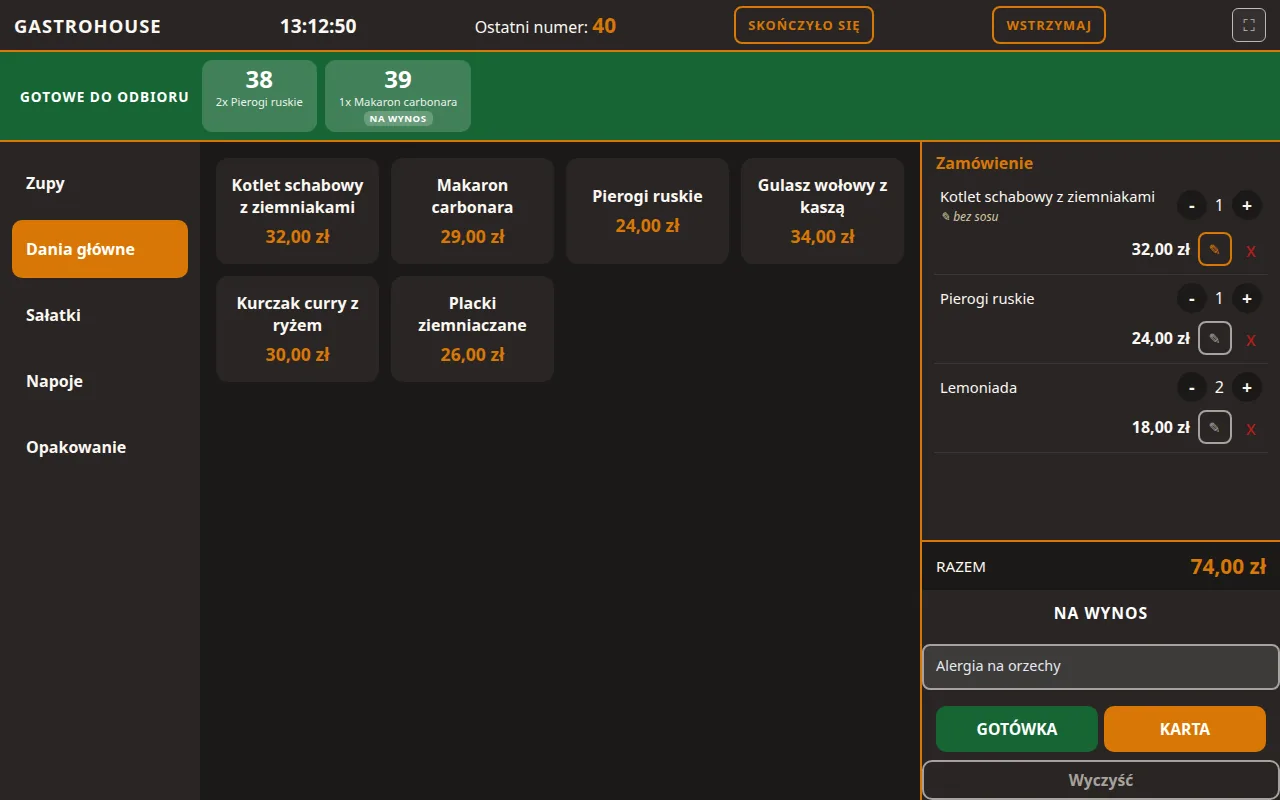1280x800 pixels.
Task: Click the SKOŃCZYŁO SIĘ button
Action: (x=804, y=25)
